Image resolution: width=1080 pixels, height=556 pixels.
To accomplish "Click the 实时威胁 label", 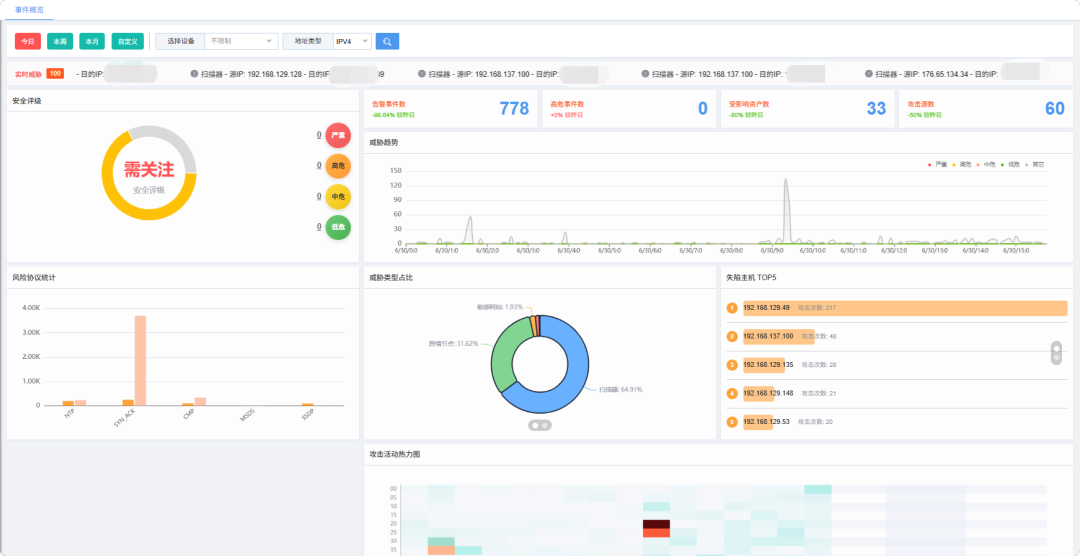I will click(x=28, y=73).
